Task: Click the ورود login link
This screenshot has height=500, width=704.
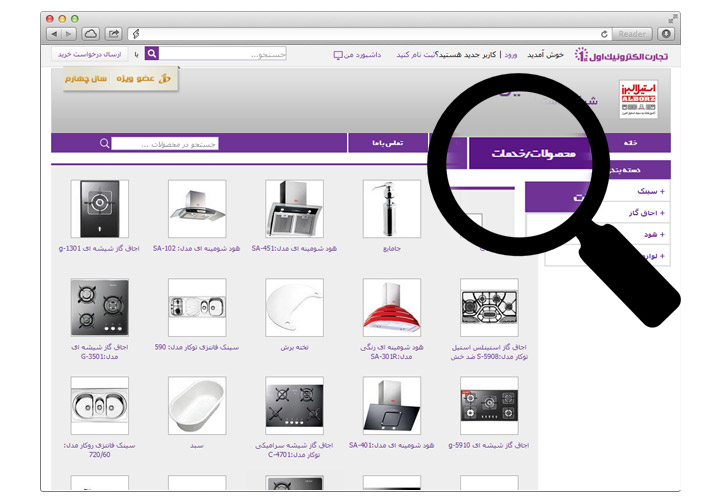Action: pyautogui.click(x=510, y=55)
